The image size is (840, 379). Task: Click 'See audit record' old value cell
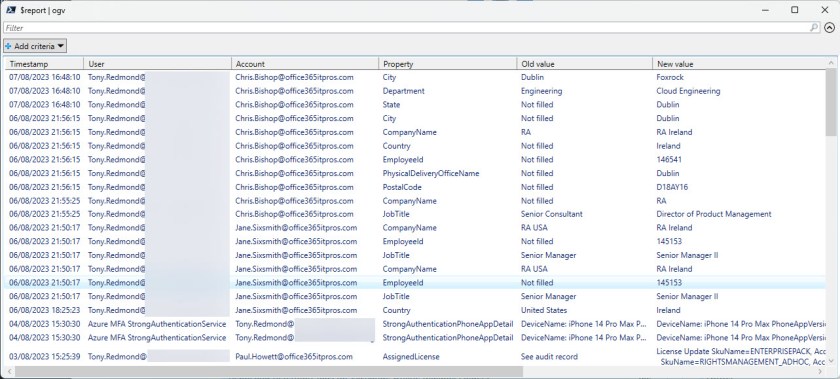click(x=549, y=357)
